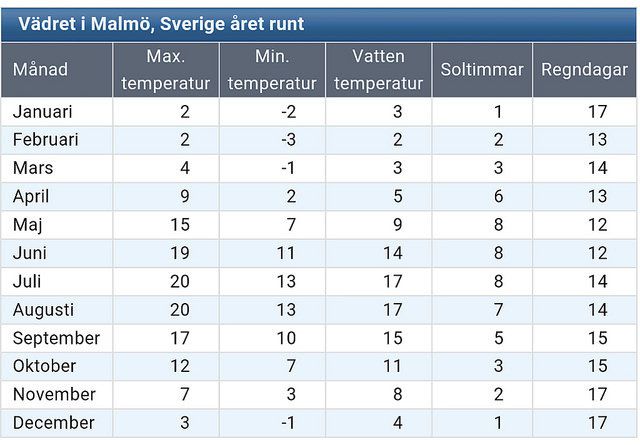Click December's Regndagar value 17
Viewport: 640px width, 445px height.
(598, 423)
